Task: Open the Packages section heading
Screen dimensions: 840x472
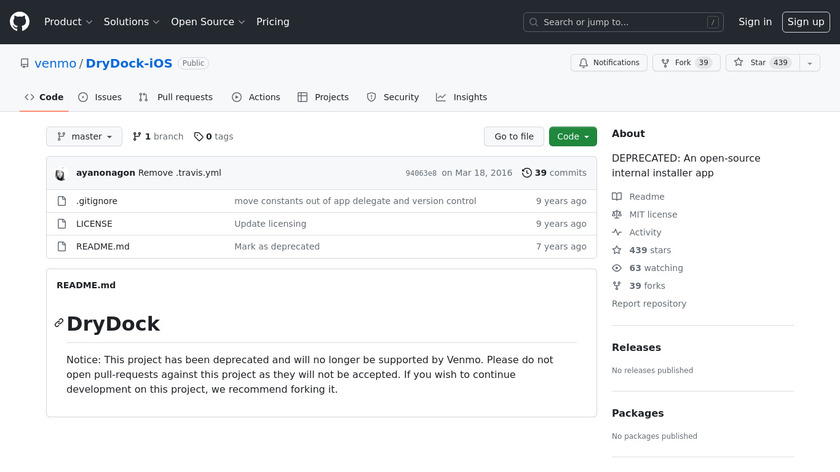Action: point(638,413)
